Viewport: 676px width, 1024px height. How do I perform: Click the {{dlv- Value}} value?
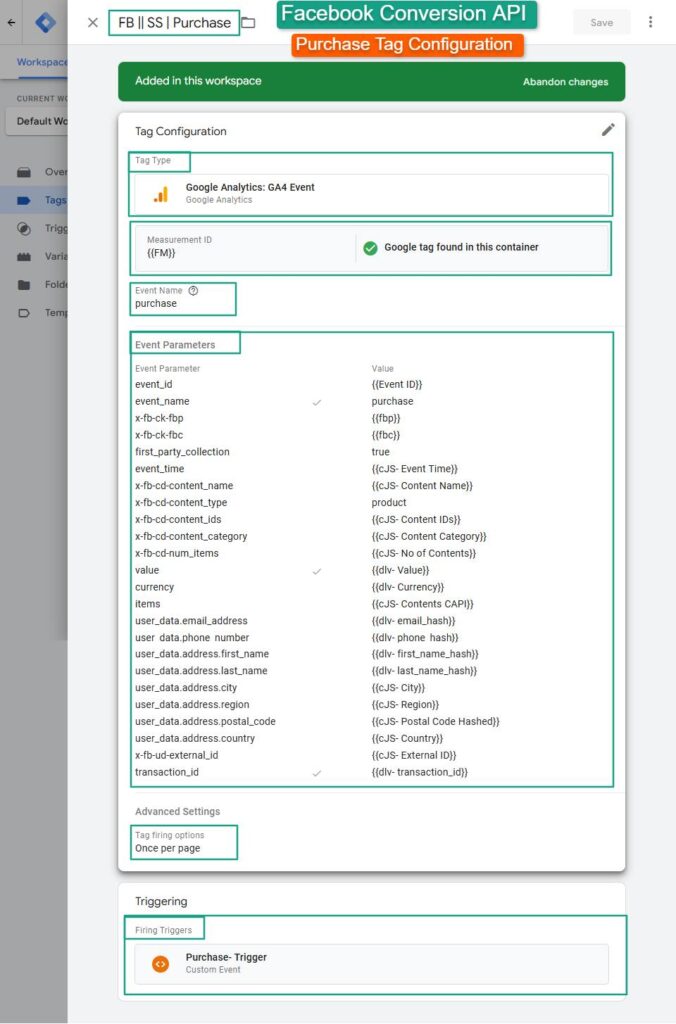(400, 570)
